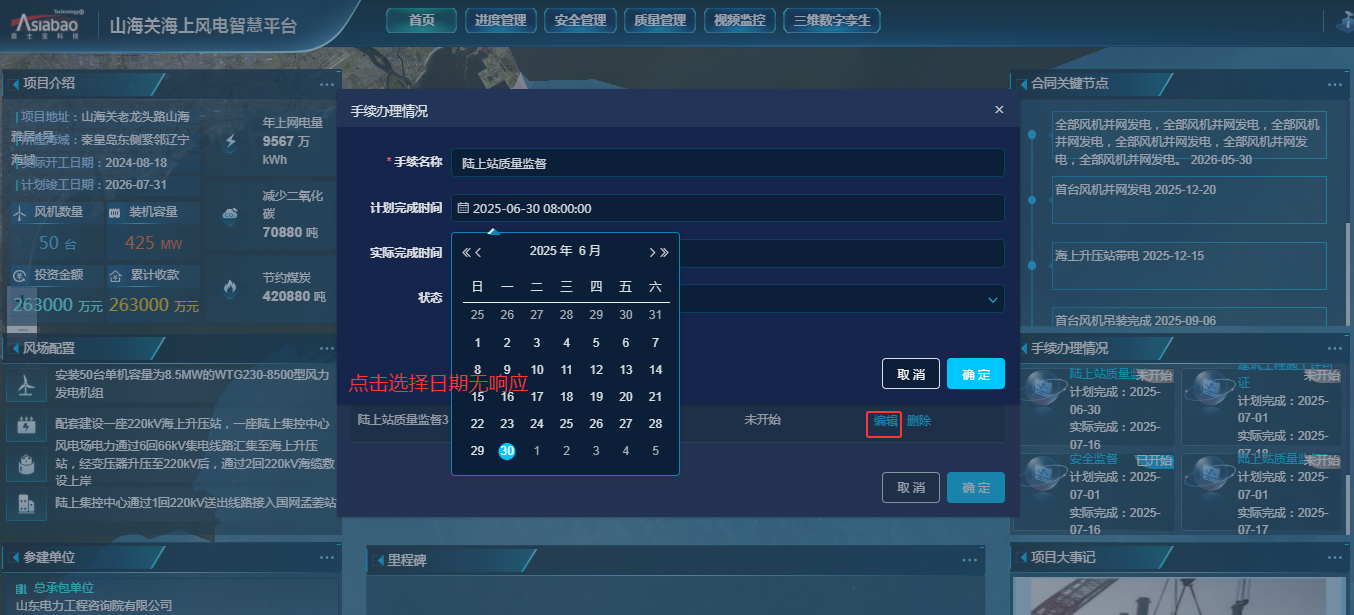Click 编辑 link for 陆上站质量监督3
Screen dimensions: 1354x615
click(x=885, y=421)
